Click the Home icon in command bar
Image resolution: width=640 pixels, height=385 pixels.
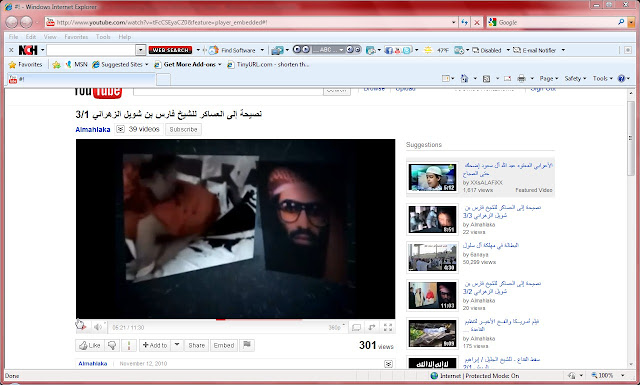pyautogui.click(x=464, y=78)
